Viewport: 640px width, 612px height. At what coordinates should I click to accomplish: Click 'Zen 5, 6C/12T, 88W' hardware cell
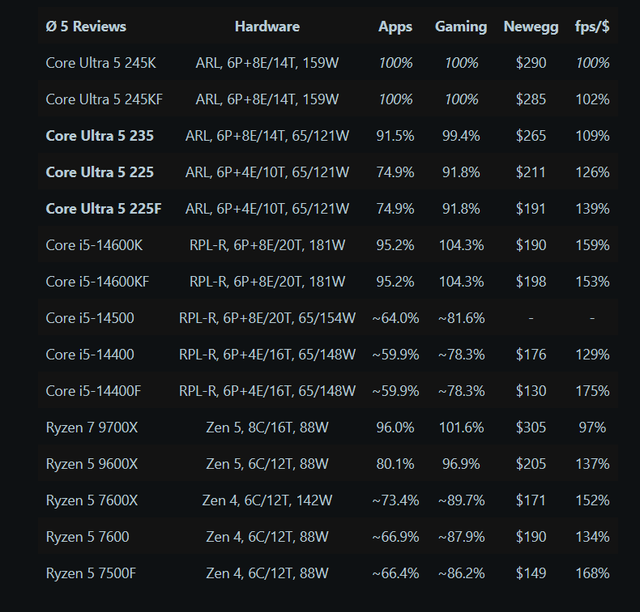pos(267,464)
